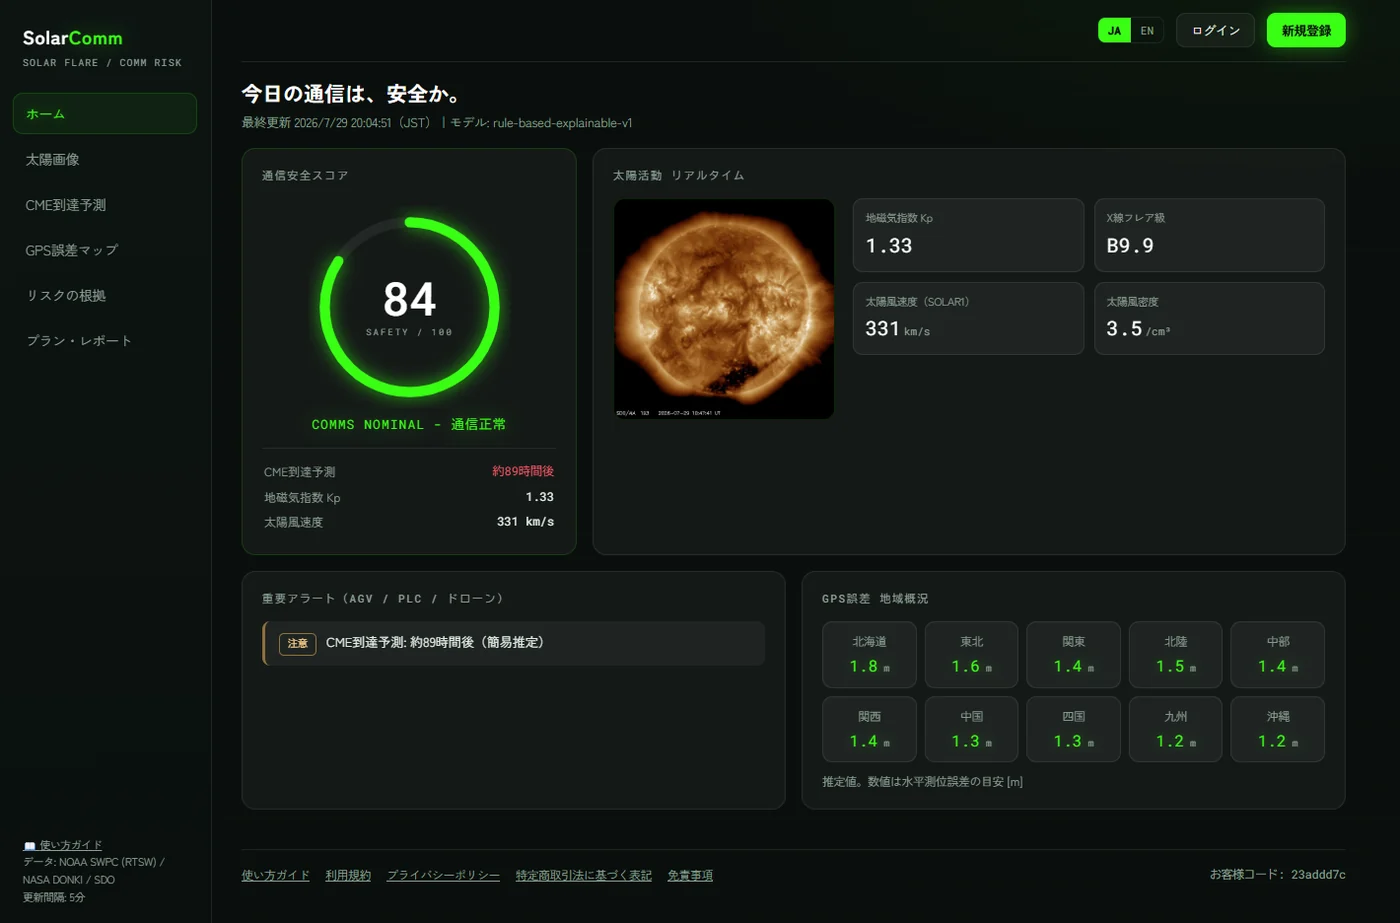
Task: Open the プライバシーポリシー footer link
Action: pos(443,875)
